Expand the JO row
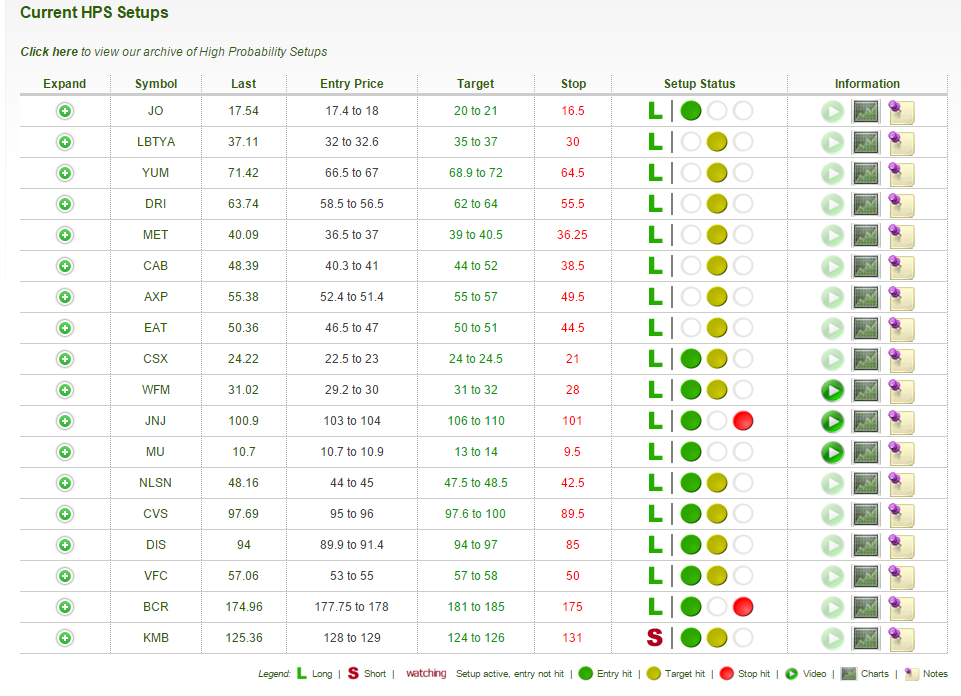The height and width of the screenshot is (696, 961). (x=65, y=111)
